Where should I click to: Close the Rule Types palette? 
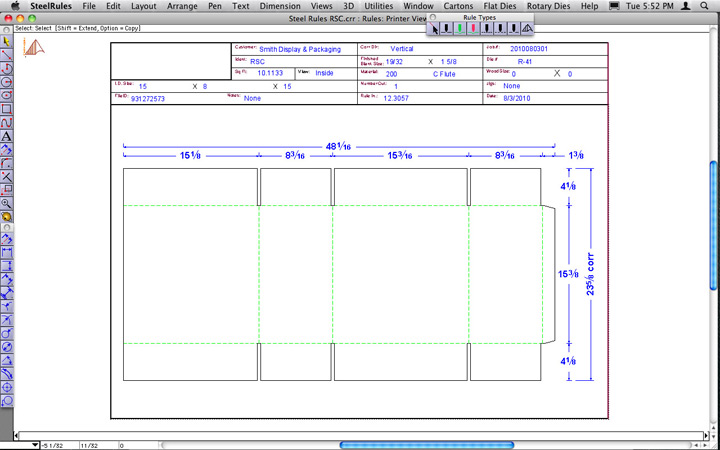pyautogui.click(x=432, y=17)
